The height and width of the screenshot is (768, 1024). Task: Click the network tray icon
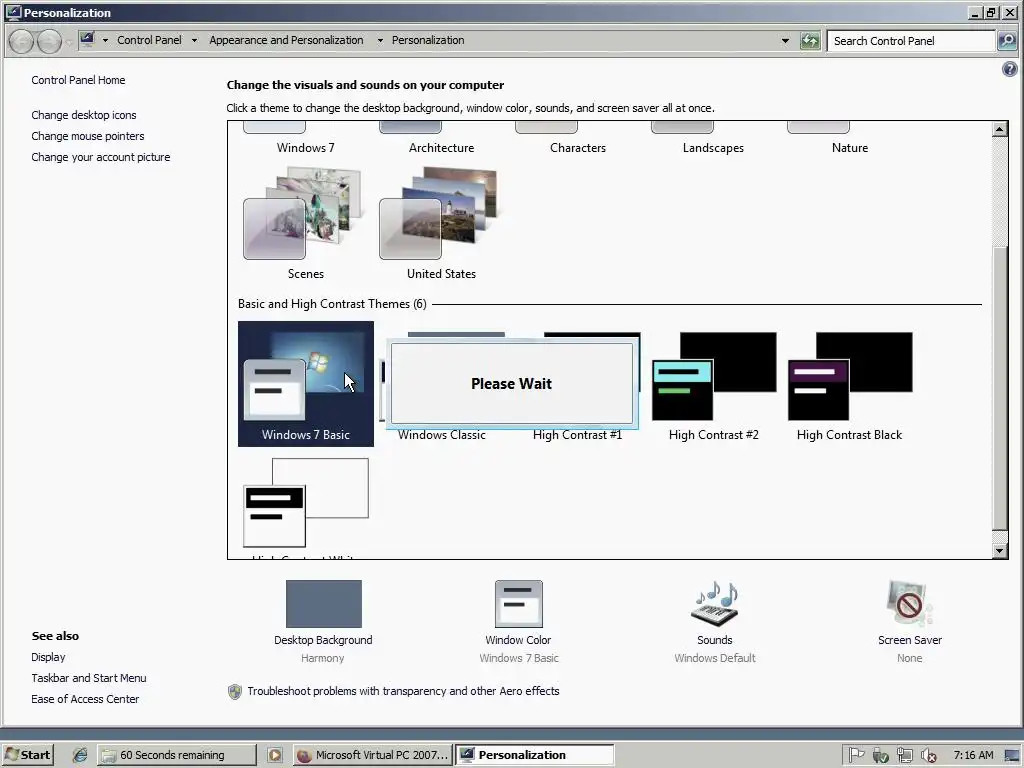(x=904, y=756)
